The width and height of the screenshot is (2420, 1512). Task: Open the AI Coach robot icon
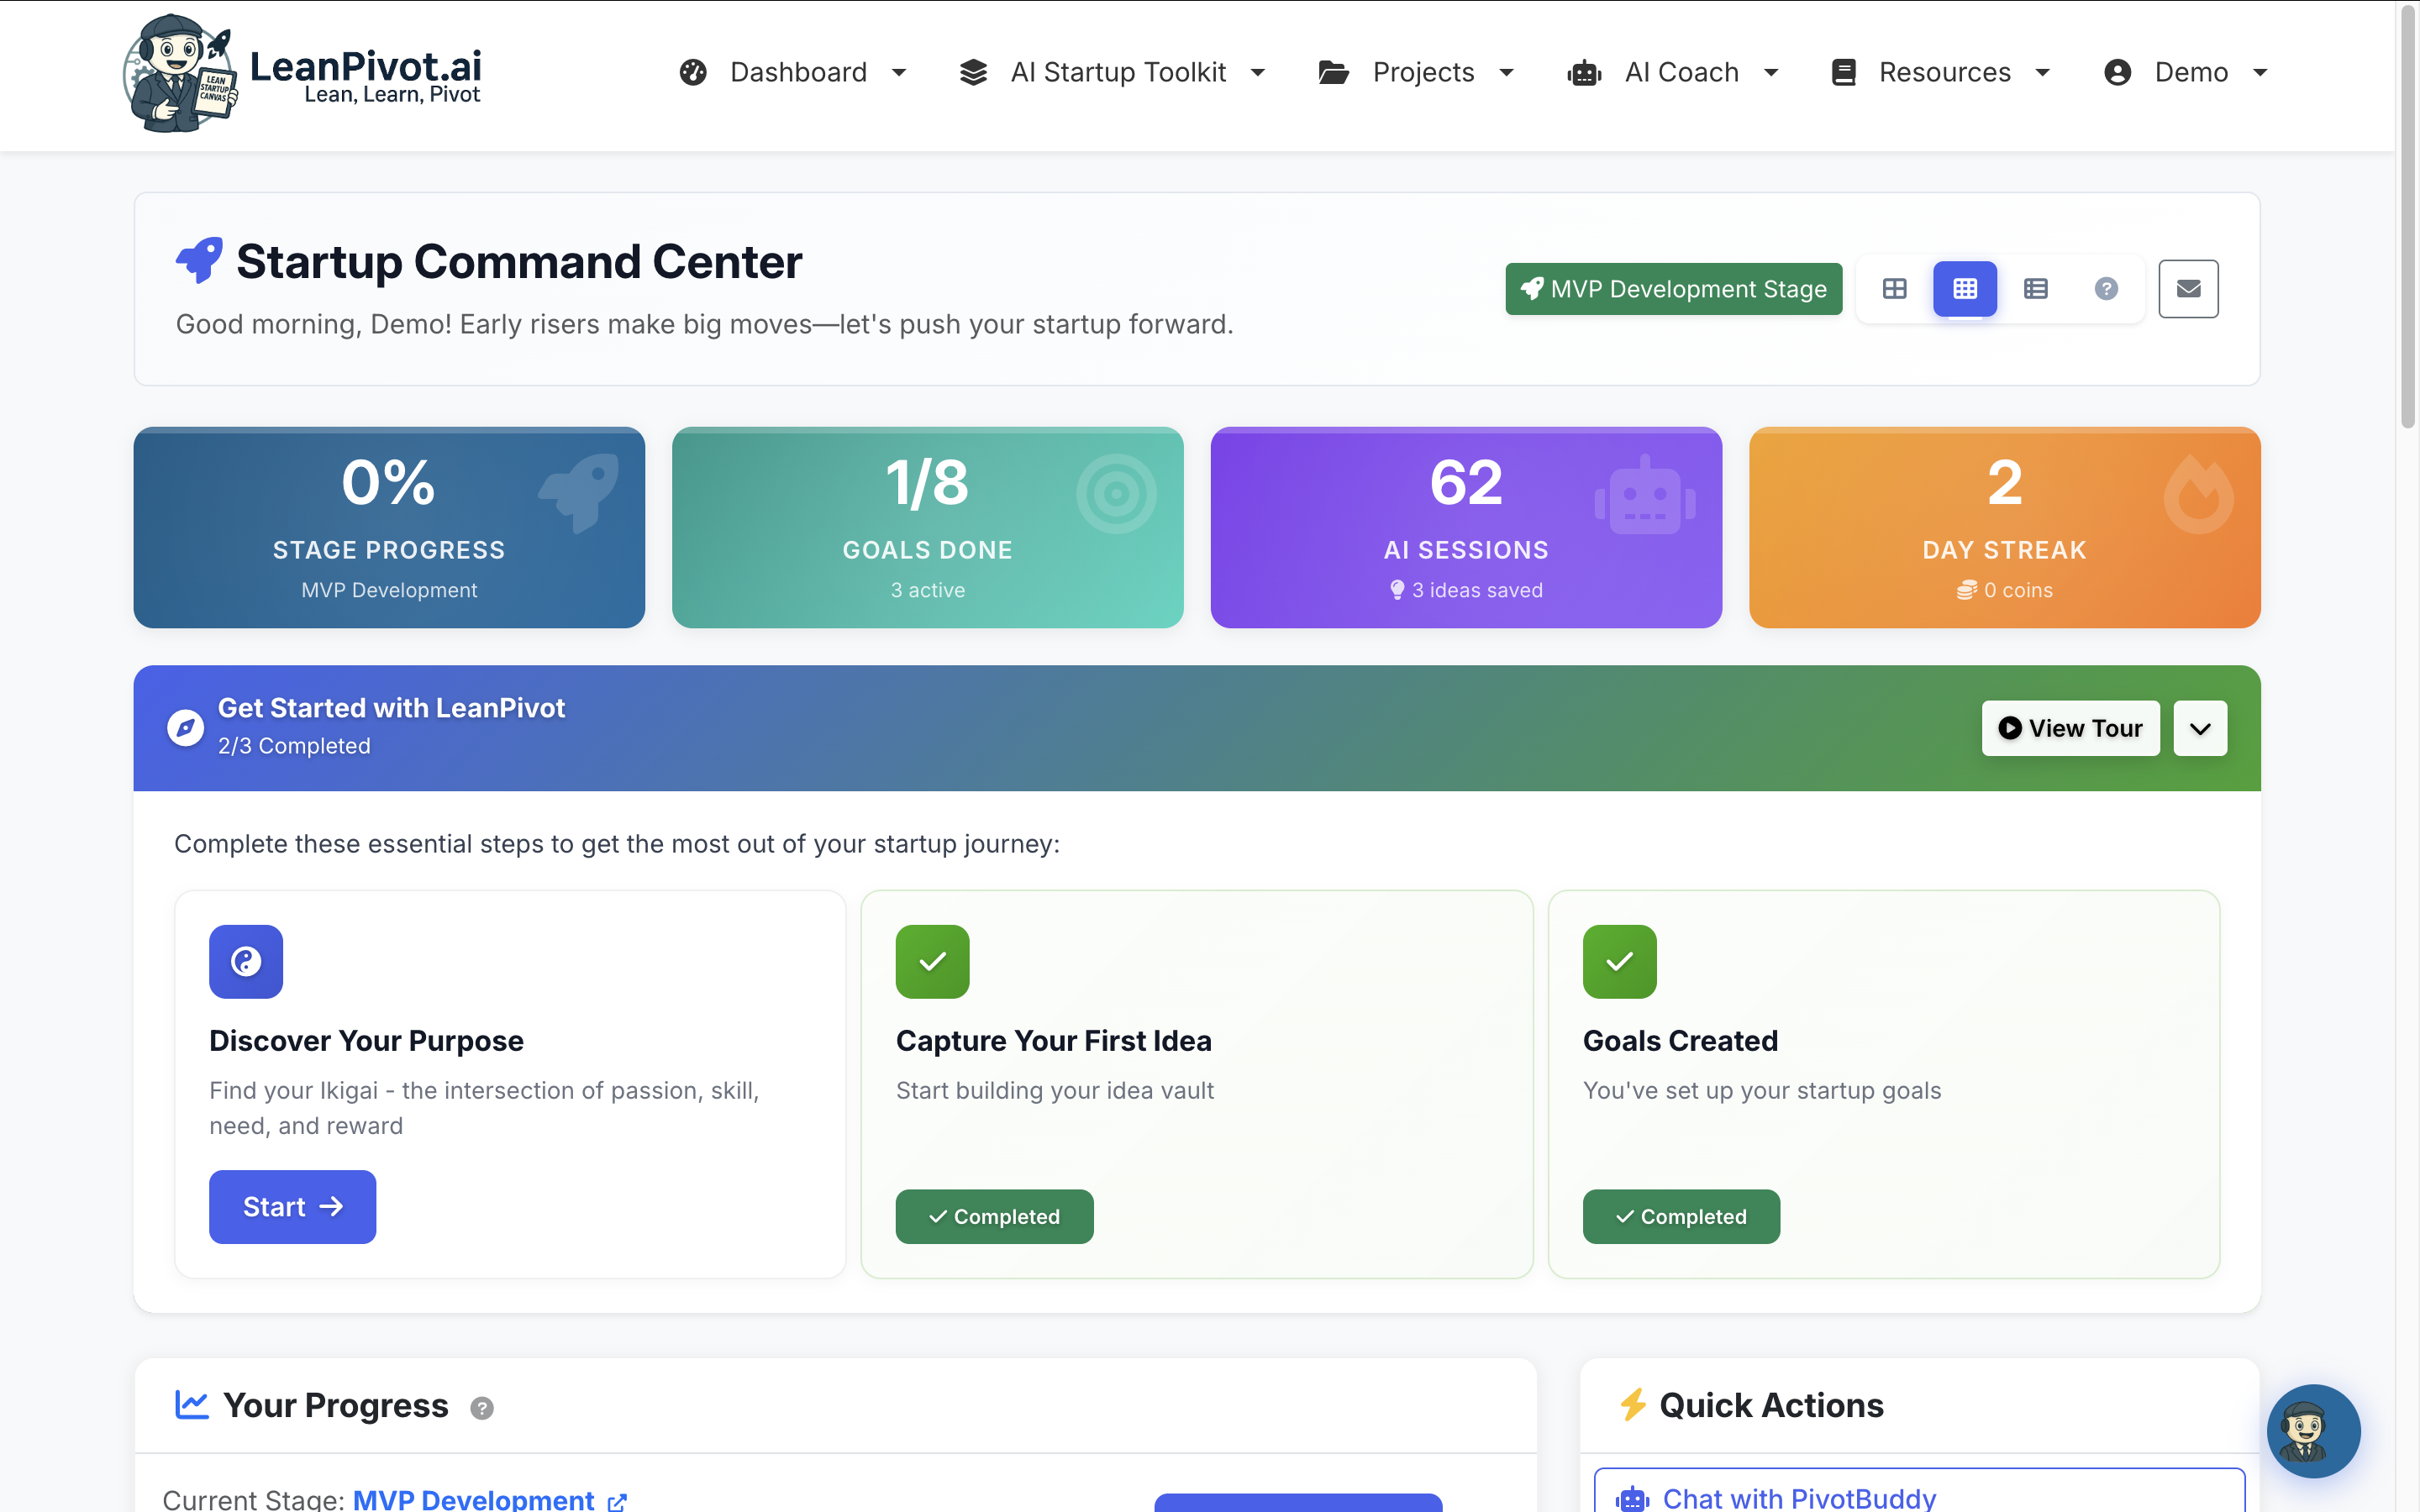1583,71
